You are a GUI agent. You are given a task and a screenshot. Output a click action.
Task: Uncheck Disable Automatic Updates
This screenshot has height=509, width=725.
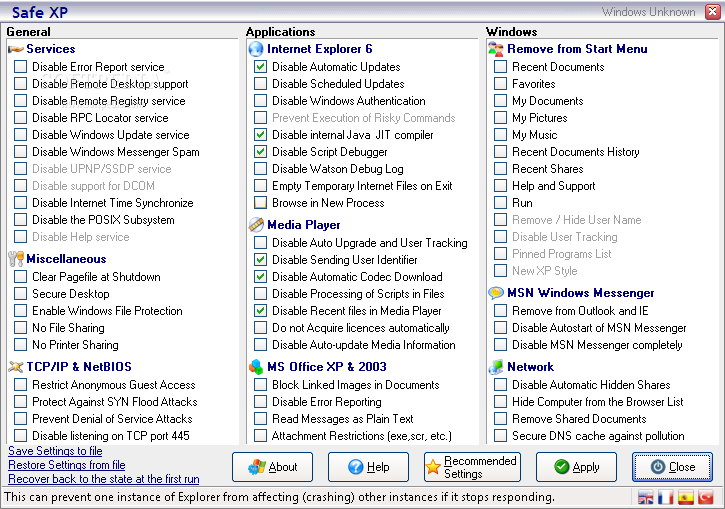tap(260, 67)
